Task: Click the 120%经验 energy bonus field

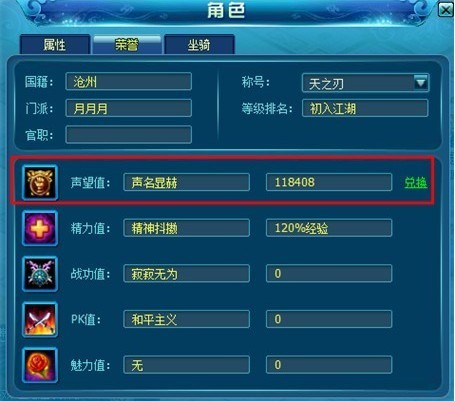Action: (x=329, y=228)
